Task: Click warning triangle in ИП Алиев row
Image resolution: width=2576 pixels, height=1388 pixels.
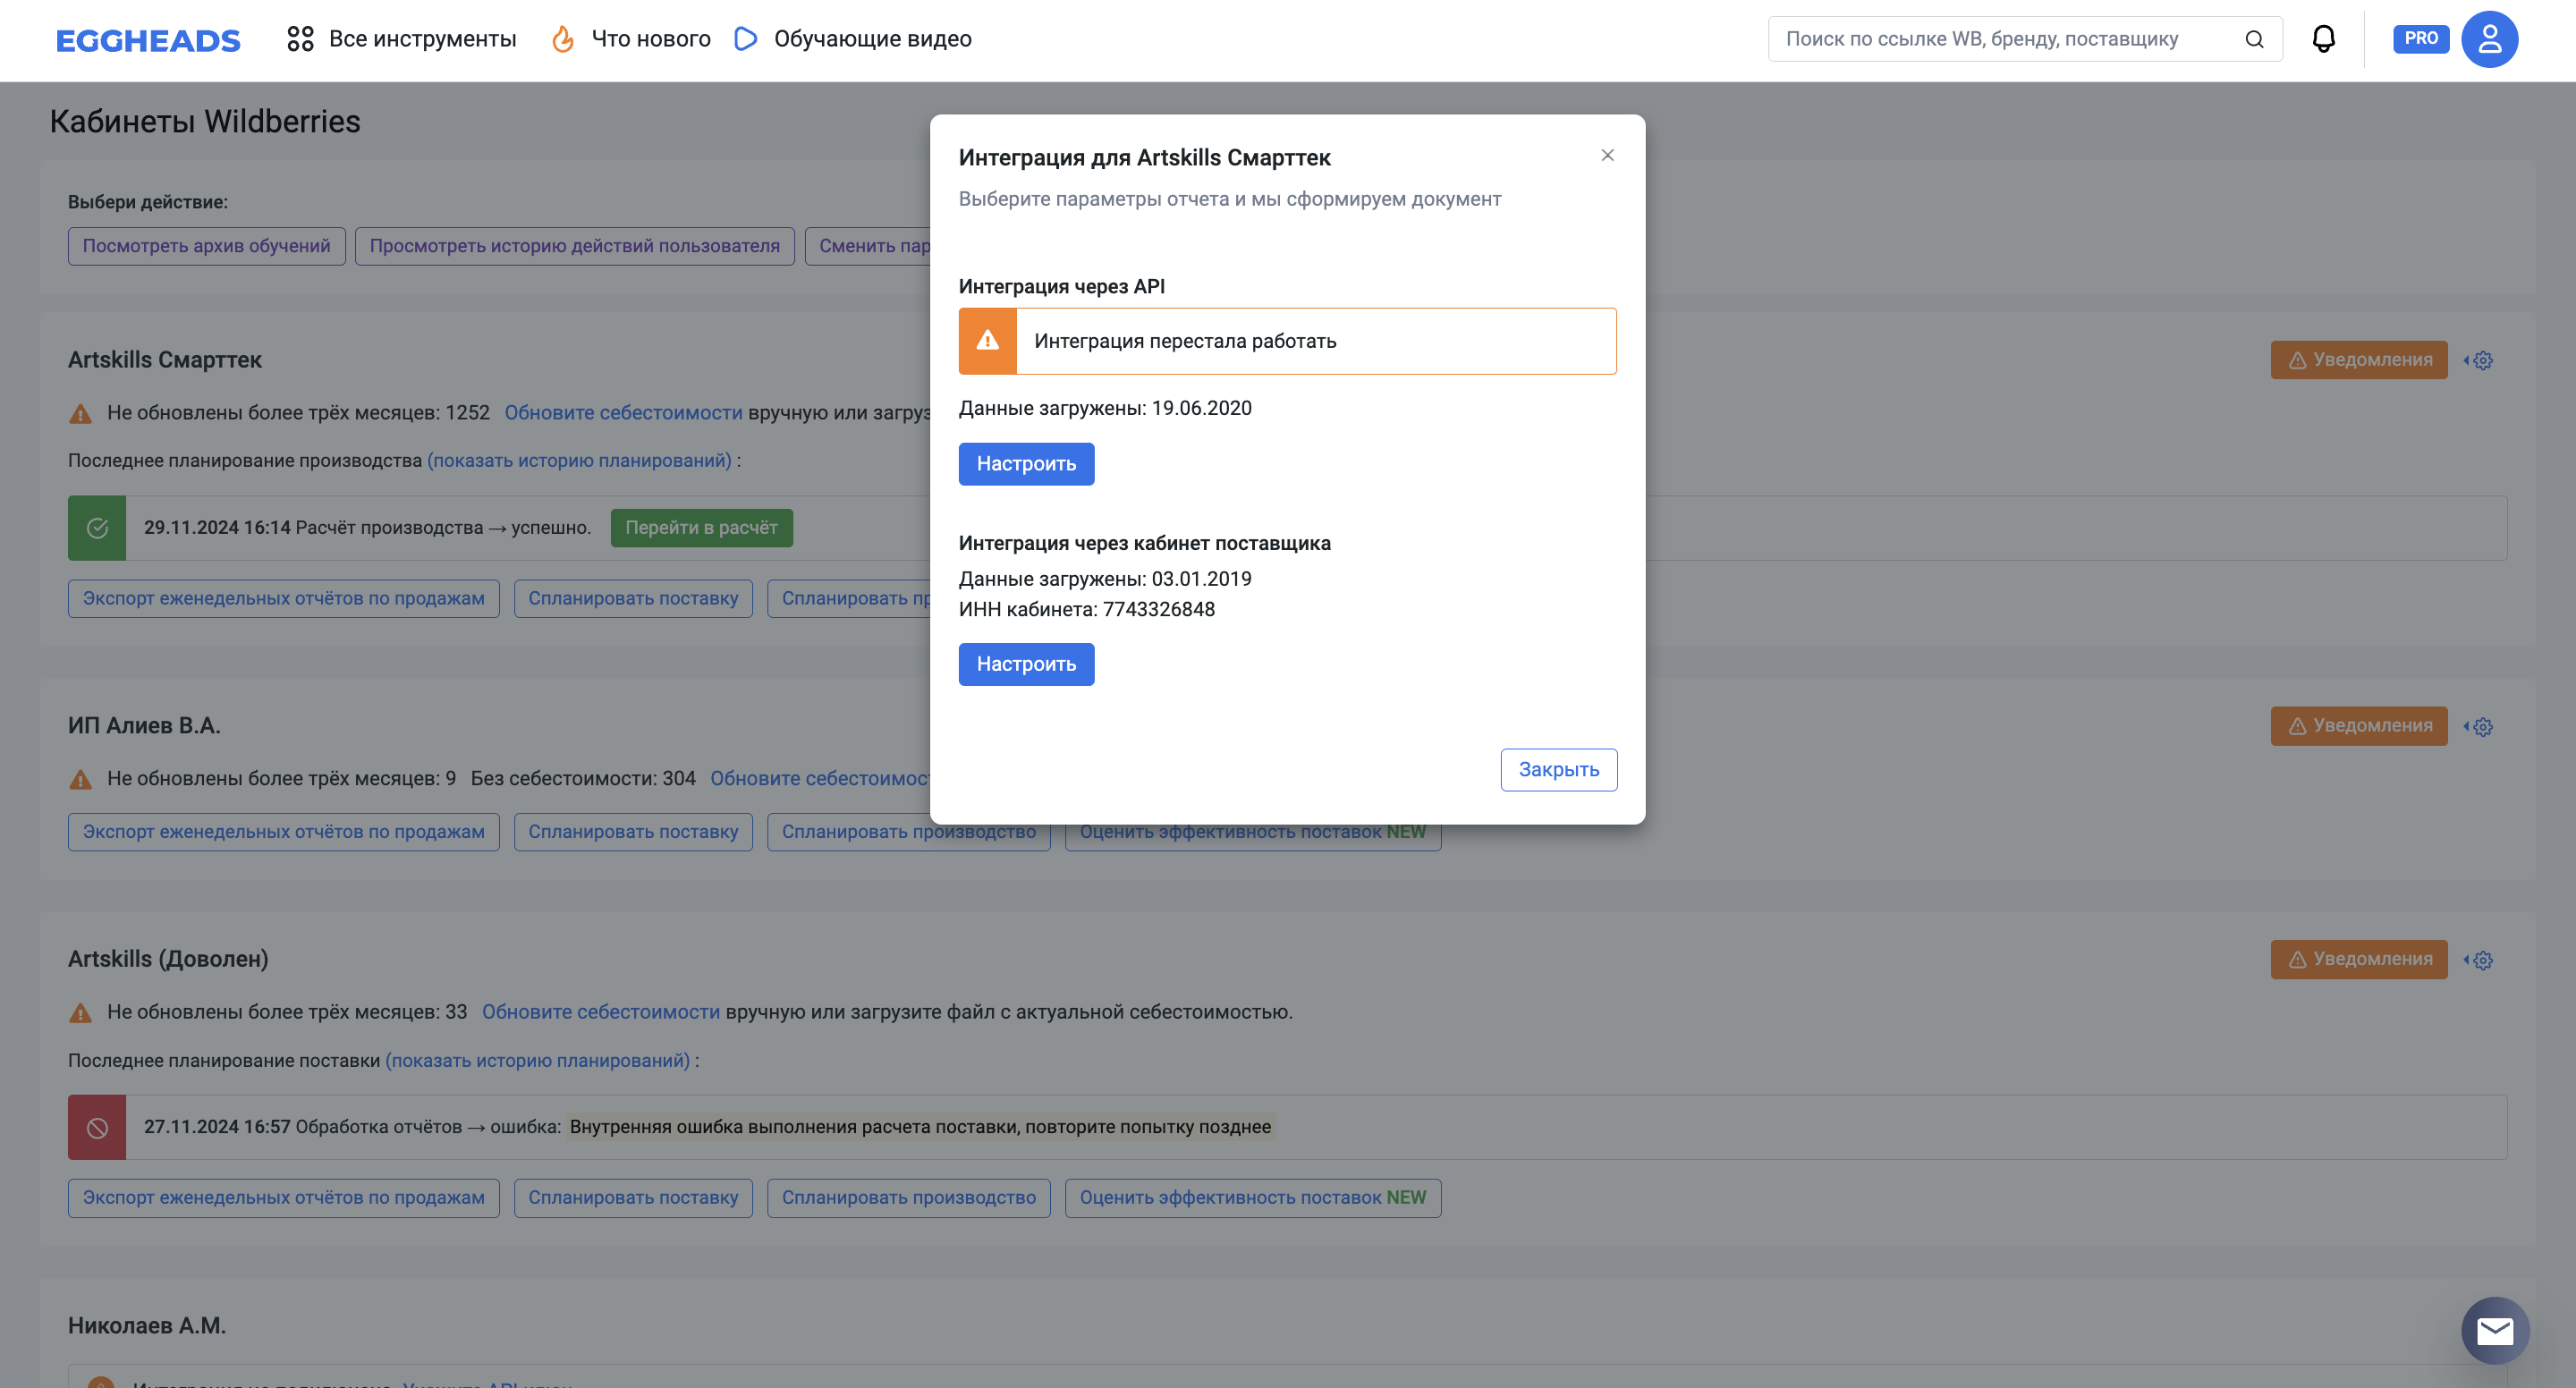Action: click(x=80, y=779)
